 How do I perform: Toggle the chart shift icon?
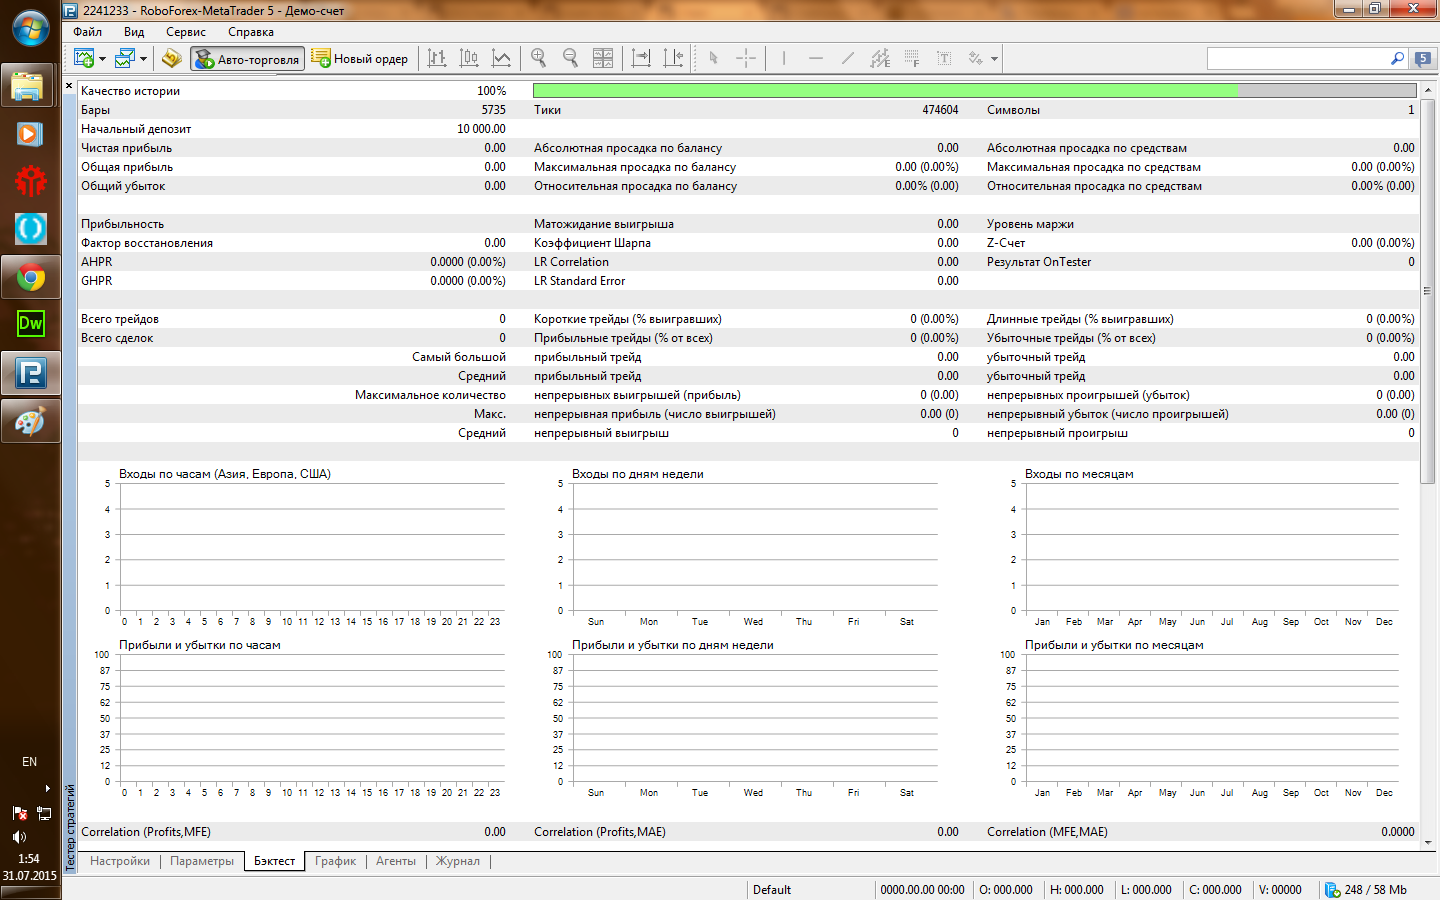pos(673,59)
